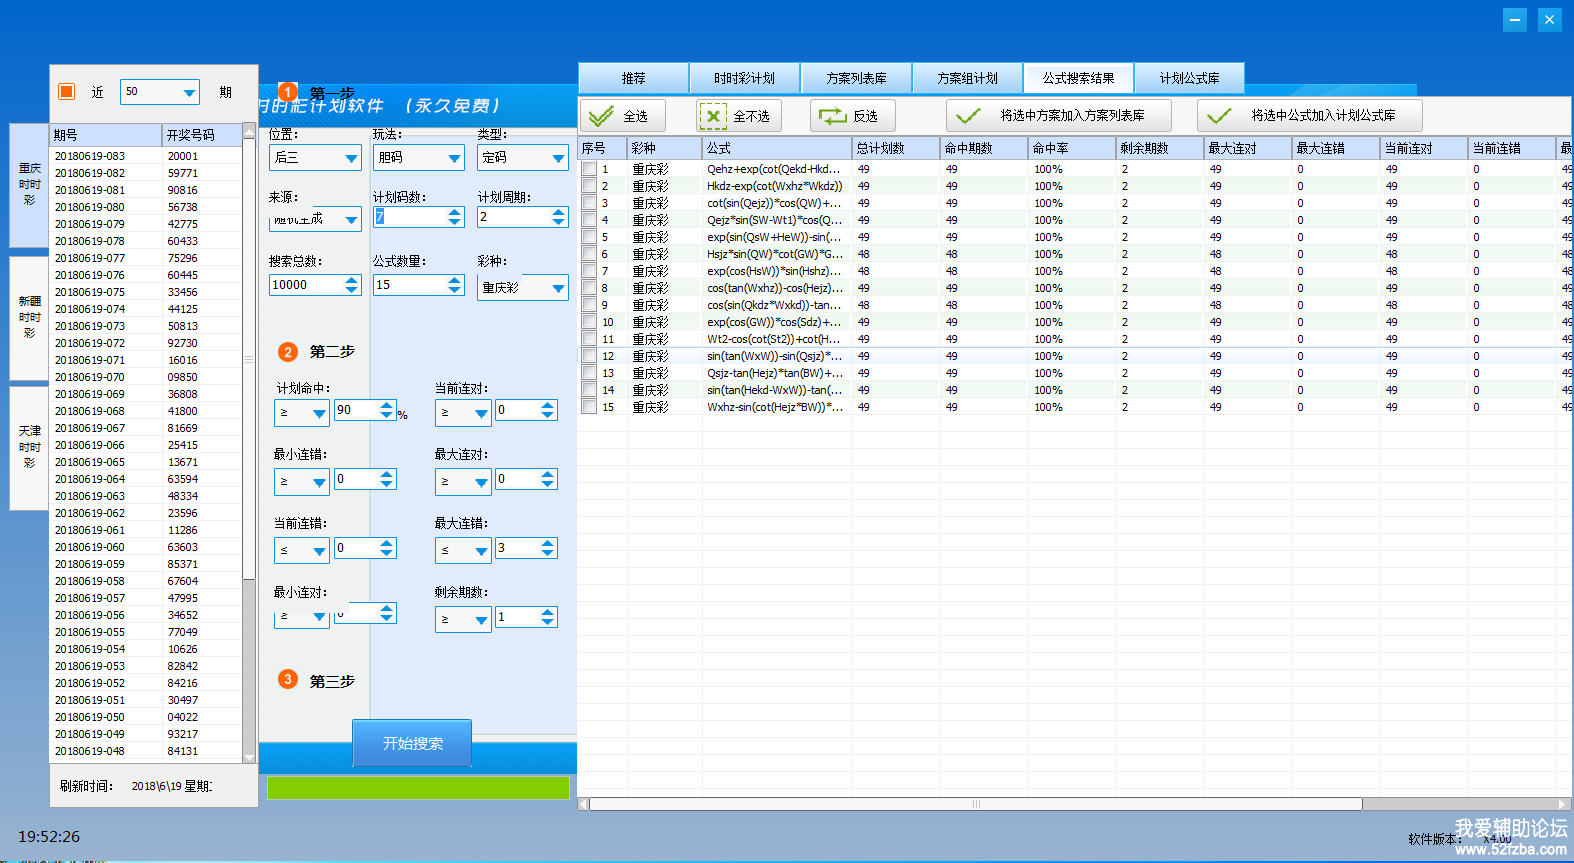This screenshot has height=863, width=1574.
Task: Increase 计划码数 with the spinner arrows
Action: coord(455,212)
